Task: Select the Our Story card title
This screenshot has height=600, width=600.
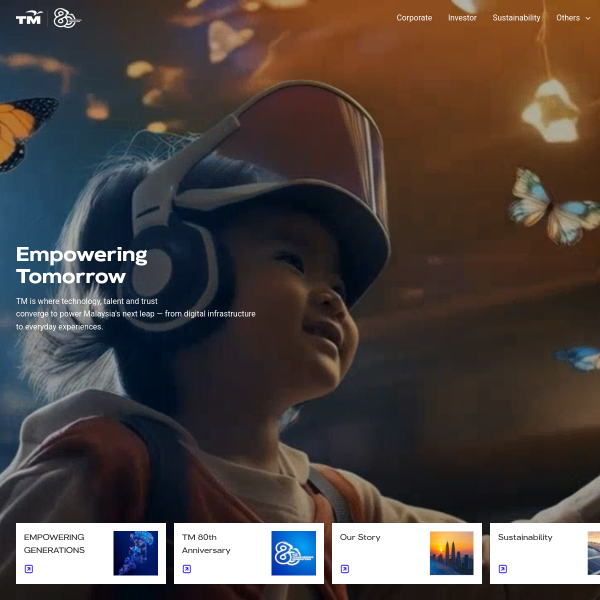Action: (x=360, y=537)
